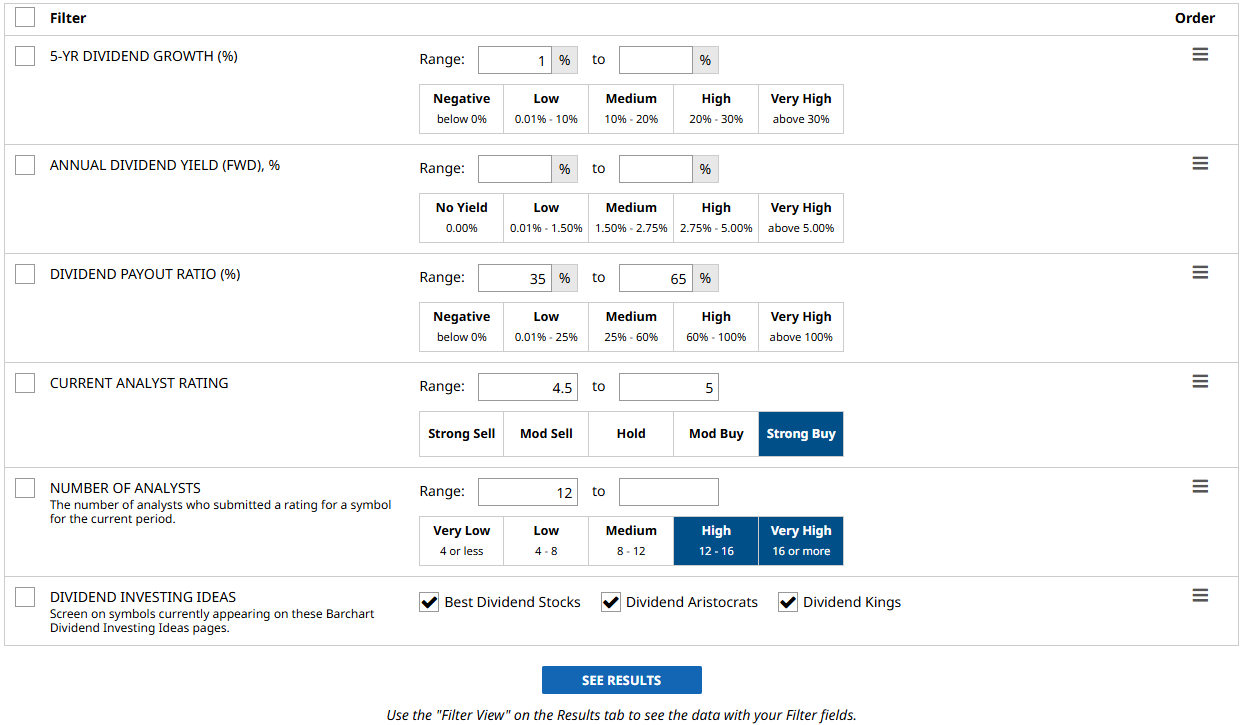1244x725 pixels.
Task: Select Medium payout ratio 25% - 60%
Action: coord(631,327)
